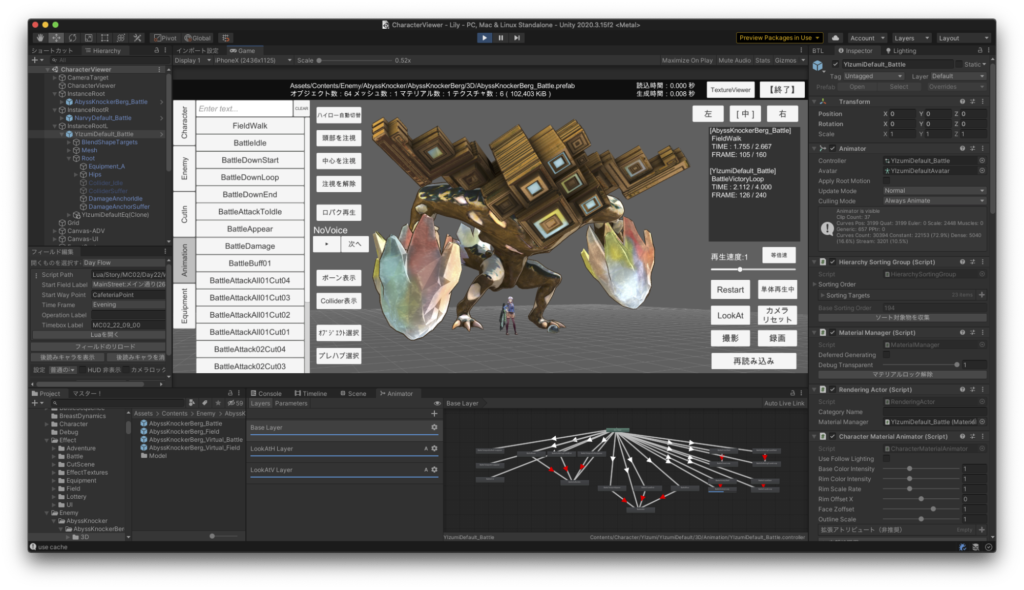Enable Apply Root Motion checkbox
Screen dimensions: 1024x590
[887, 181]
